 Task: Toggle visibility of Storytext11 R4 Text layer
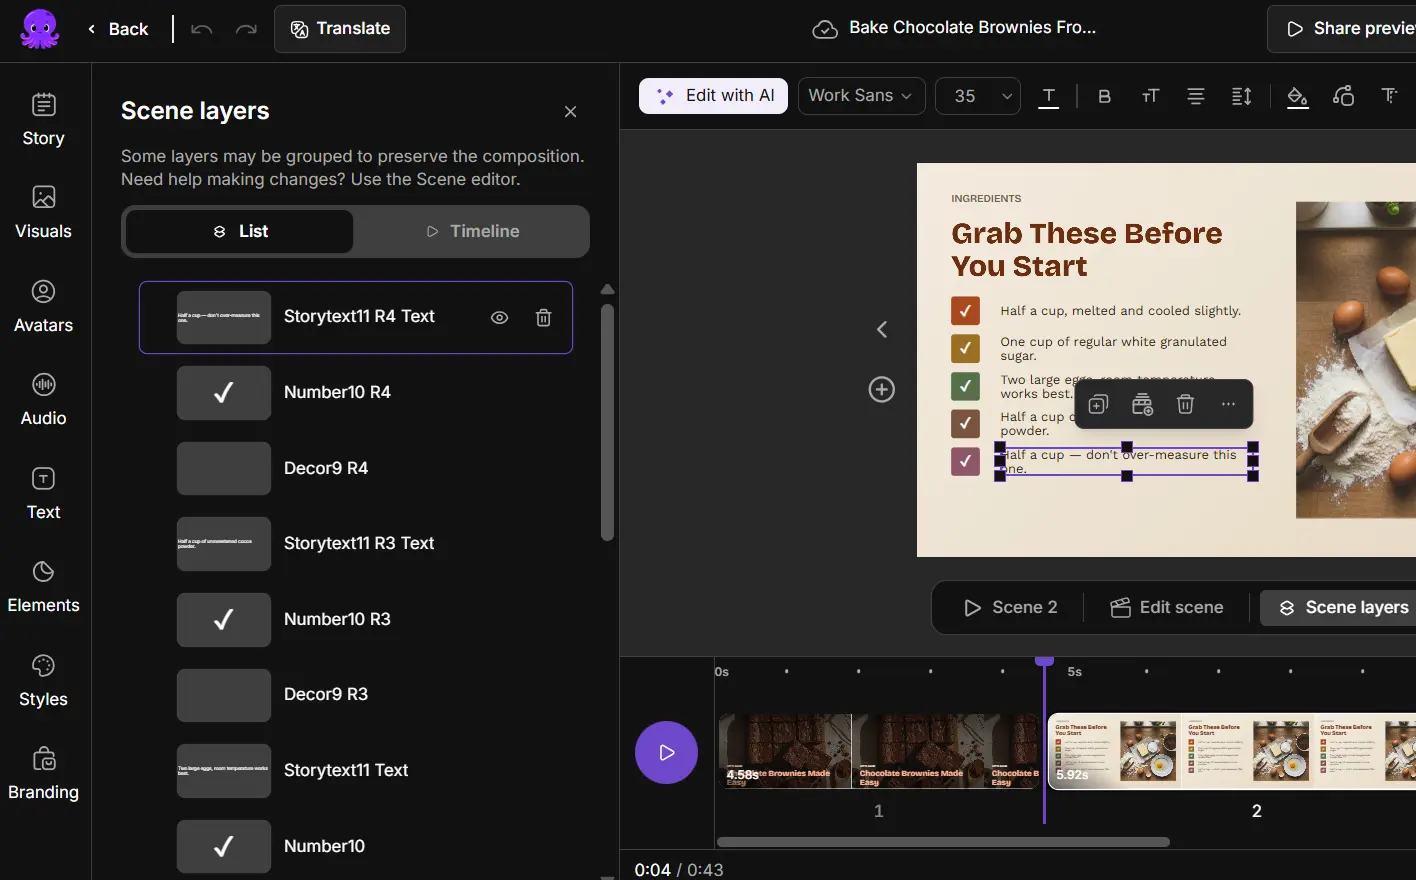(499, 317)
